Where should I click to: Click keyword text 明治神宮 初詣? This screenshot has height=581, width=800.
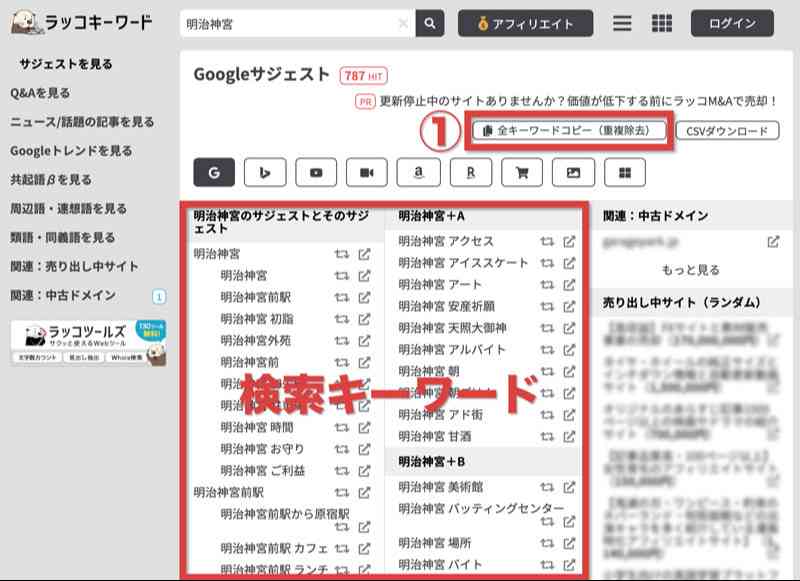[x=257, y=319]
